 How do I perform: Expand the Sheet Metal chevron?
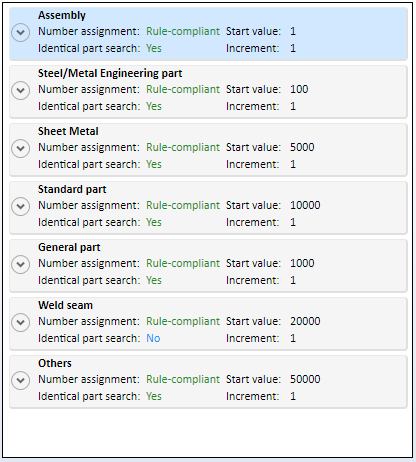21,148
